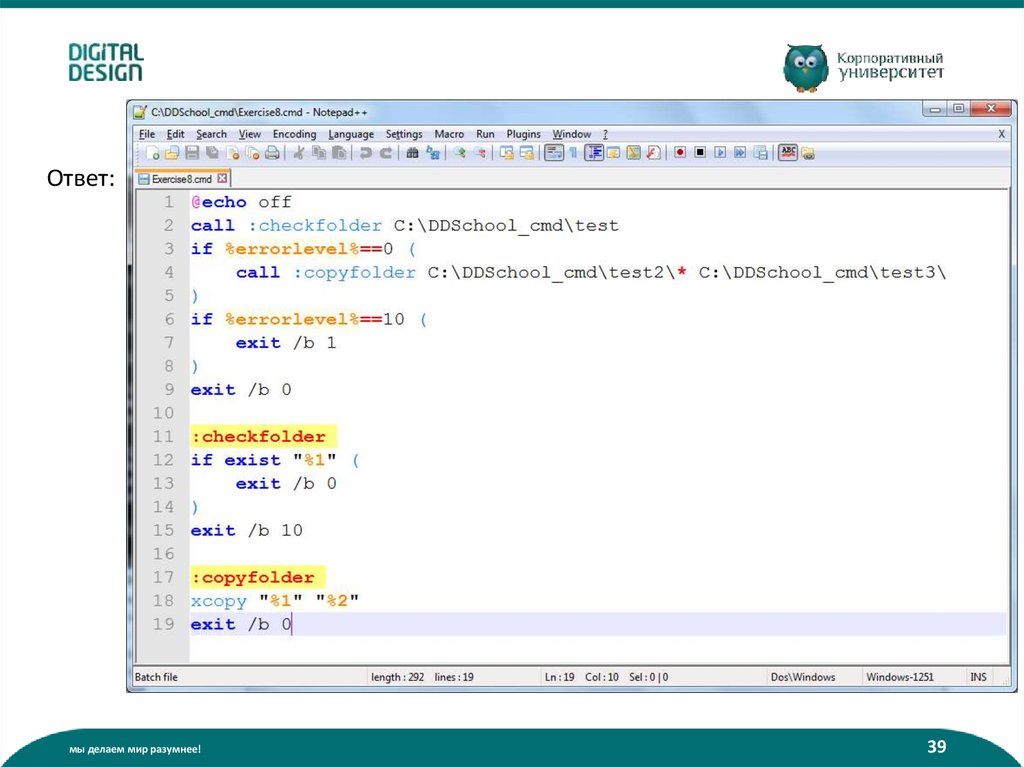Click the Open file folder icon
This screenshot has width=1024, height=767.
(x=171, y=153)
